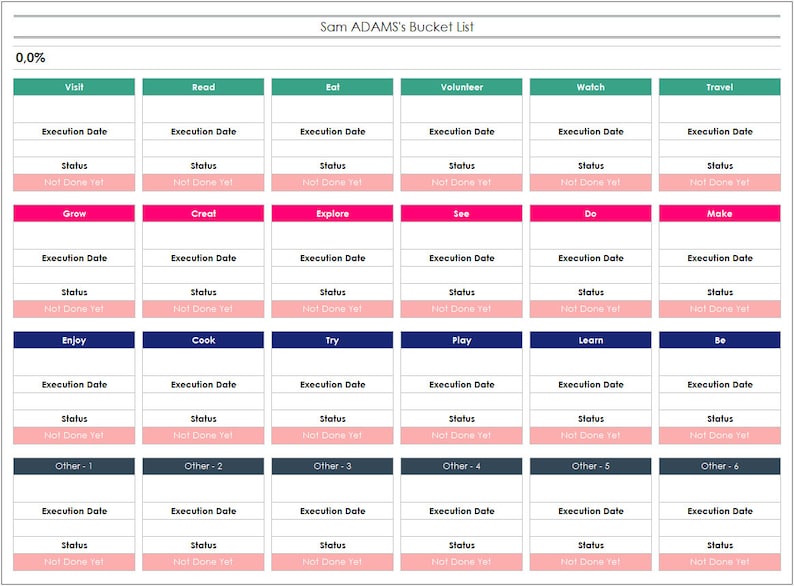Select the Play category header
The height and width of the screenshot is (586, 794).
(x=461, y=340)
